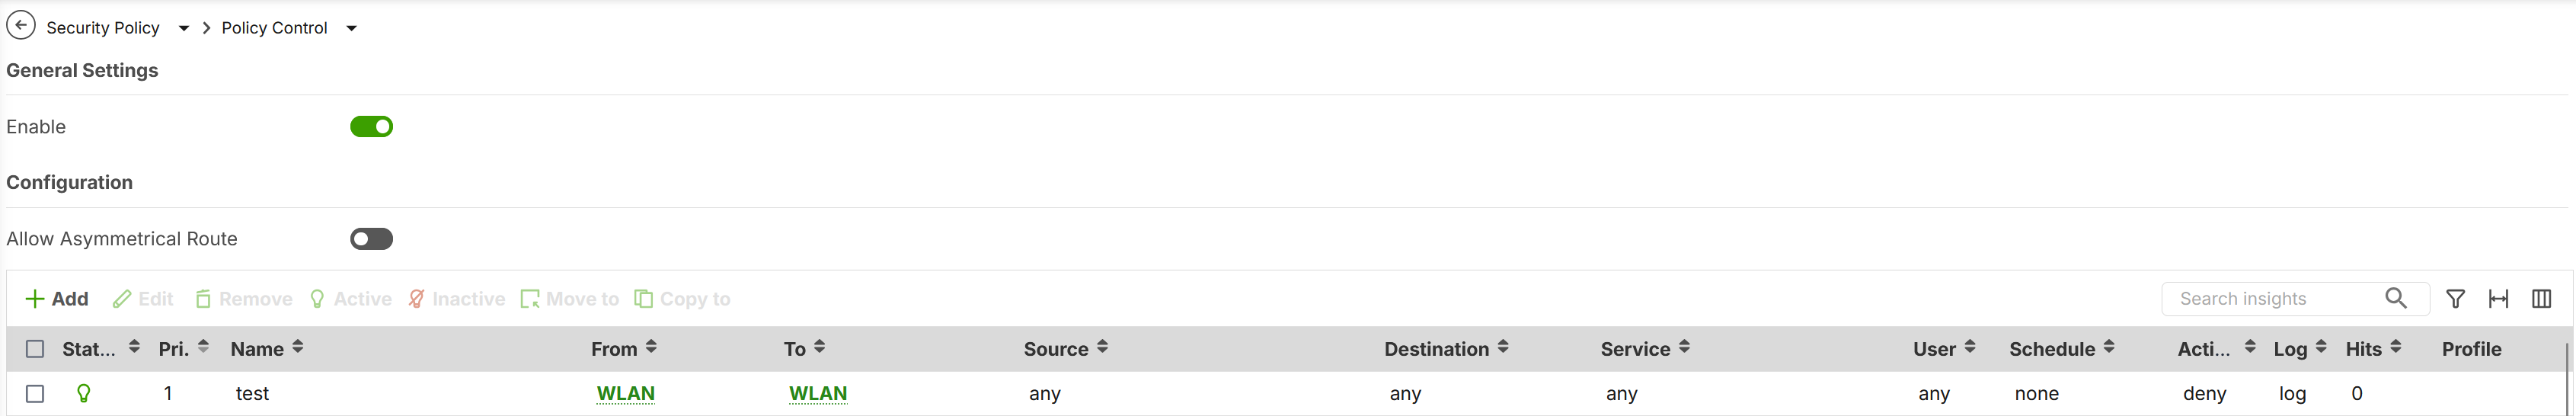This screenshot has width=2576, height=416.
Task: Click the status bulb icon for test rule
Action: pos(84,394)
